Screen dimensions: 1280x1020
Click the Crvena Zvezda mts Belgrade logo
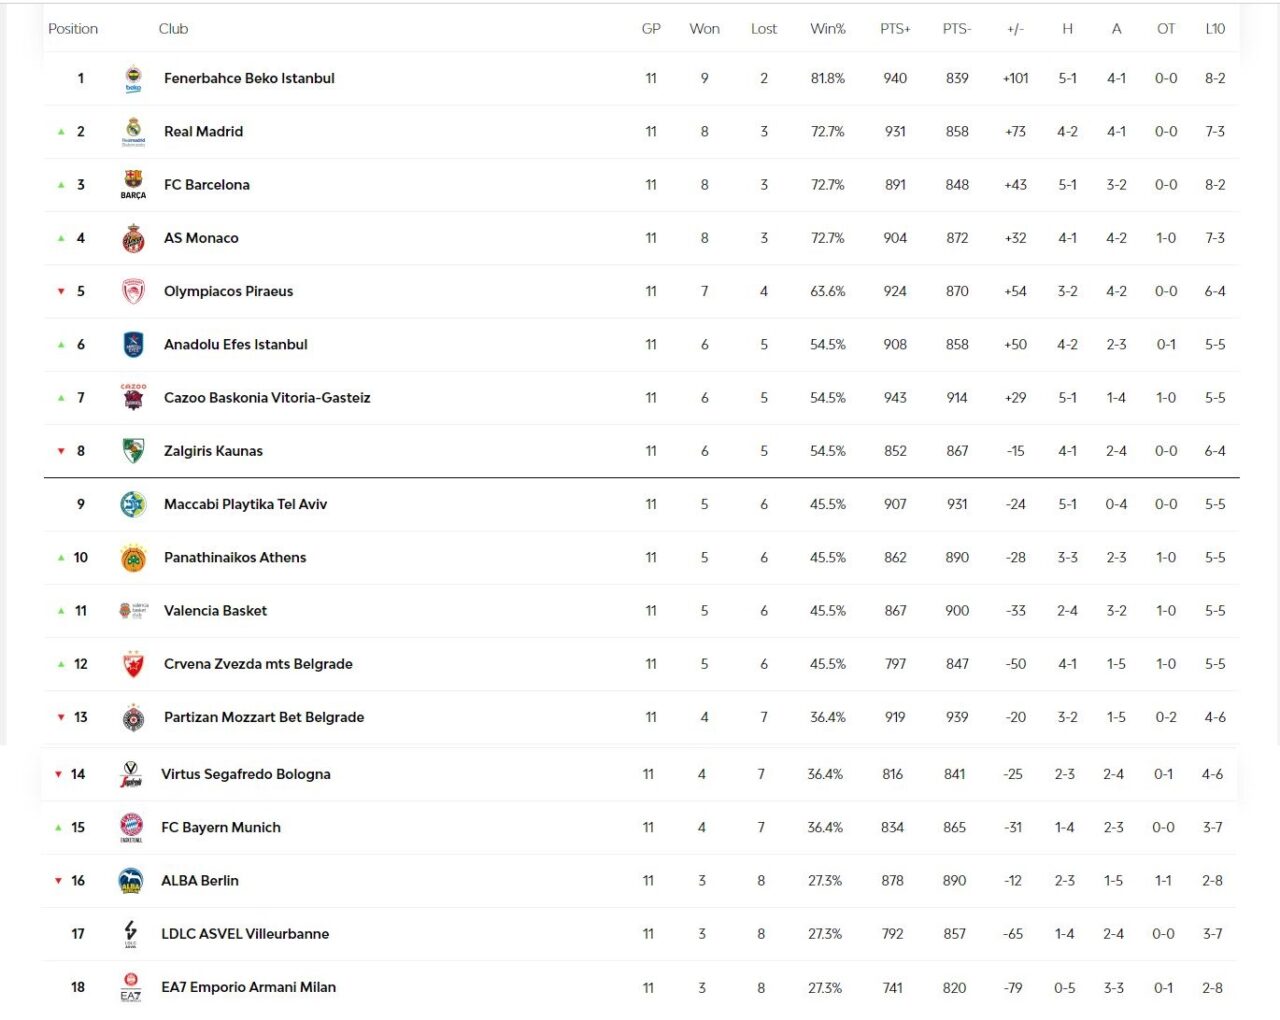pyautogui.click(x=133, y=664)
